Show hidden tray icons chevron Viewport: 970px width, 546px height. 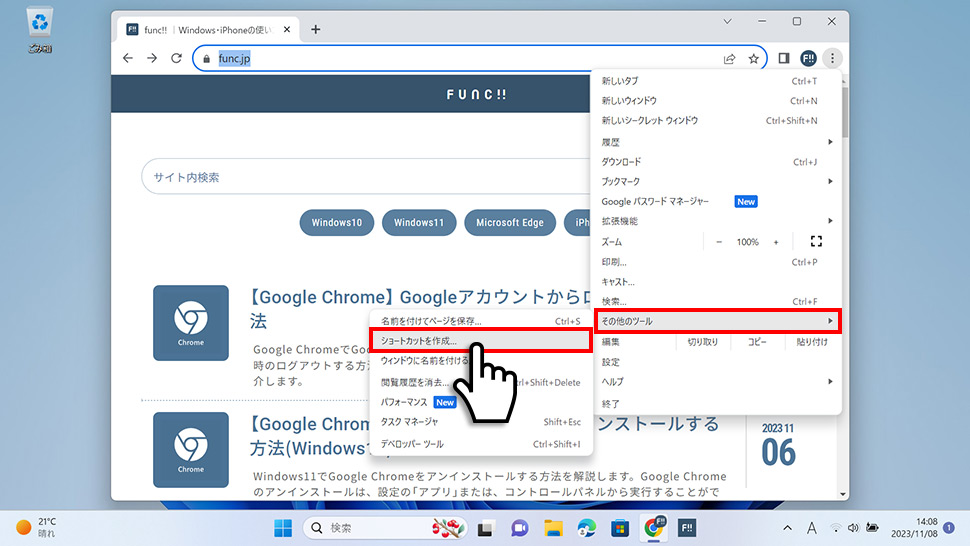[787, 528]
